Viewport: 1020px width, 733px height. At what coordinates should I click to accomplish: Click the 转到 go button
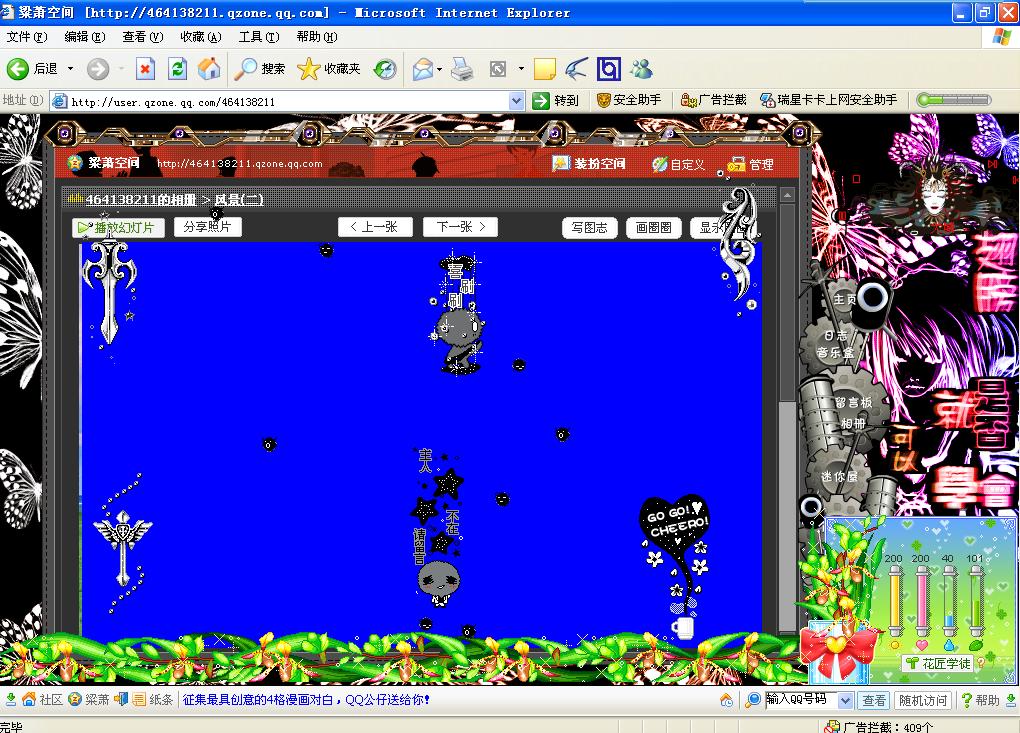pyautogui.click(x=556, y=100)
